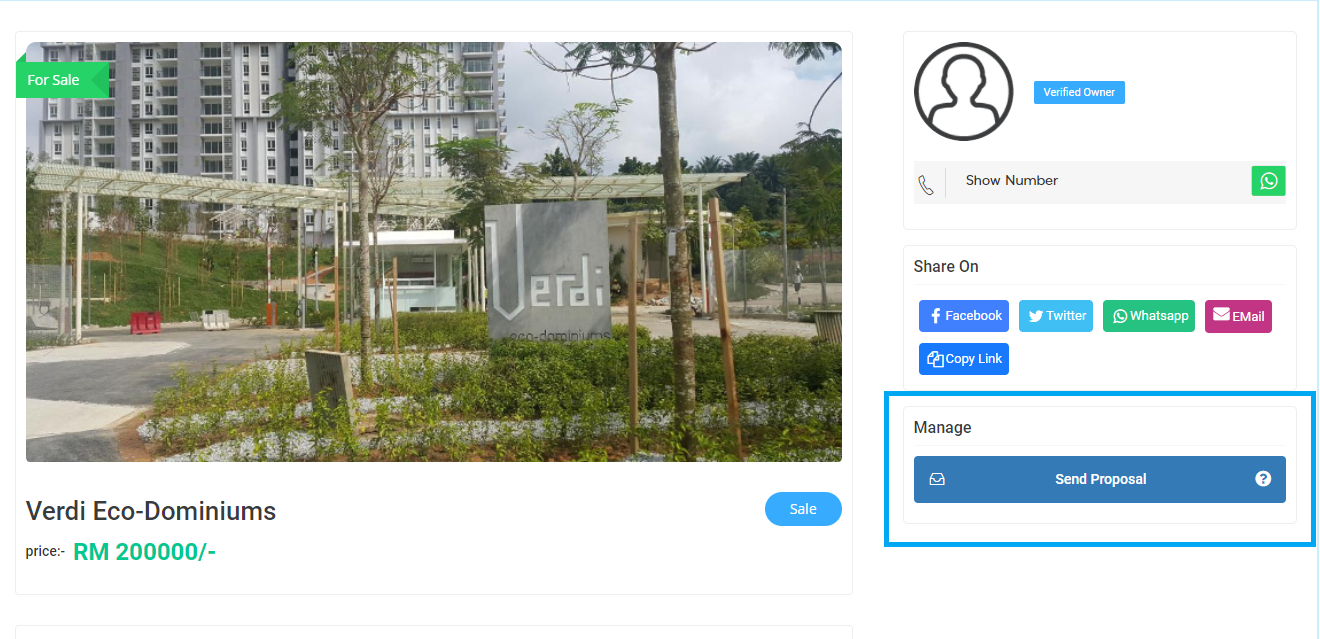Open the Verdi property photo

point(434,252)
